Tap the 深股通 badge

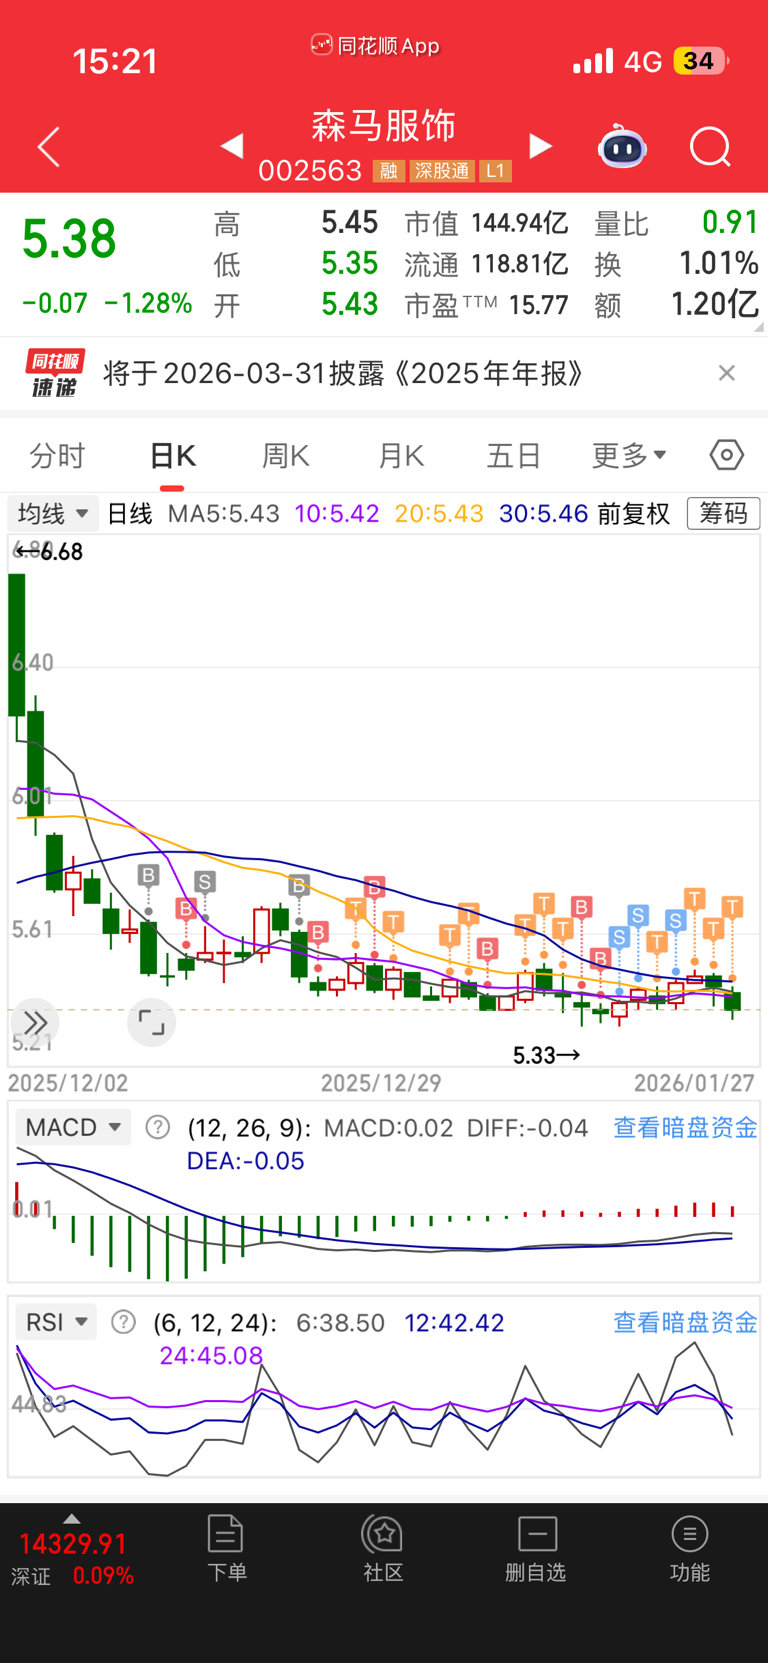point(442,171)
